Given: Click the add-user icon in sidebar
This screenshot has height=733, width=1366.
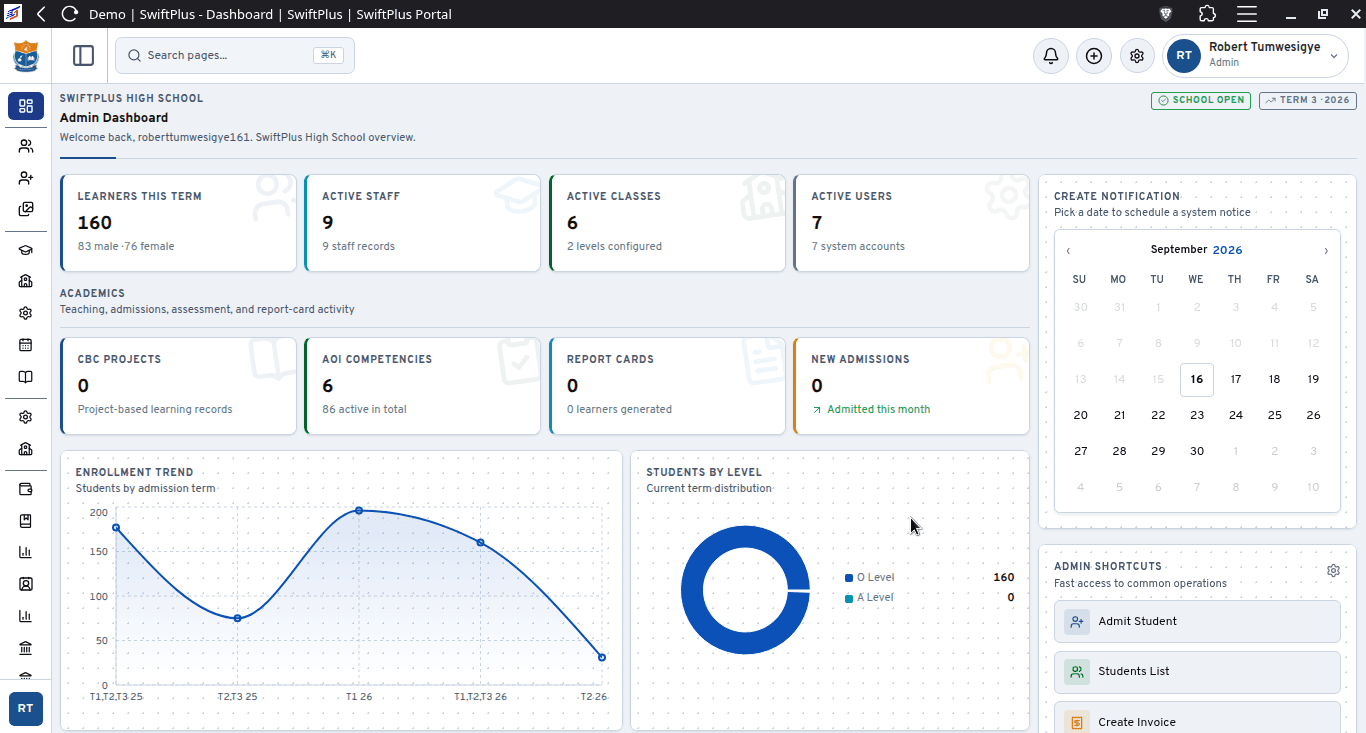Looking at the screenshot, I should 26,178.
